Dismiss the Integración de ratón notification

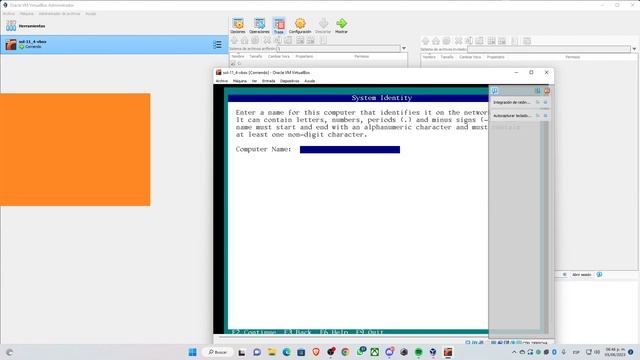click(x=546, y=102)
